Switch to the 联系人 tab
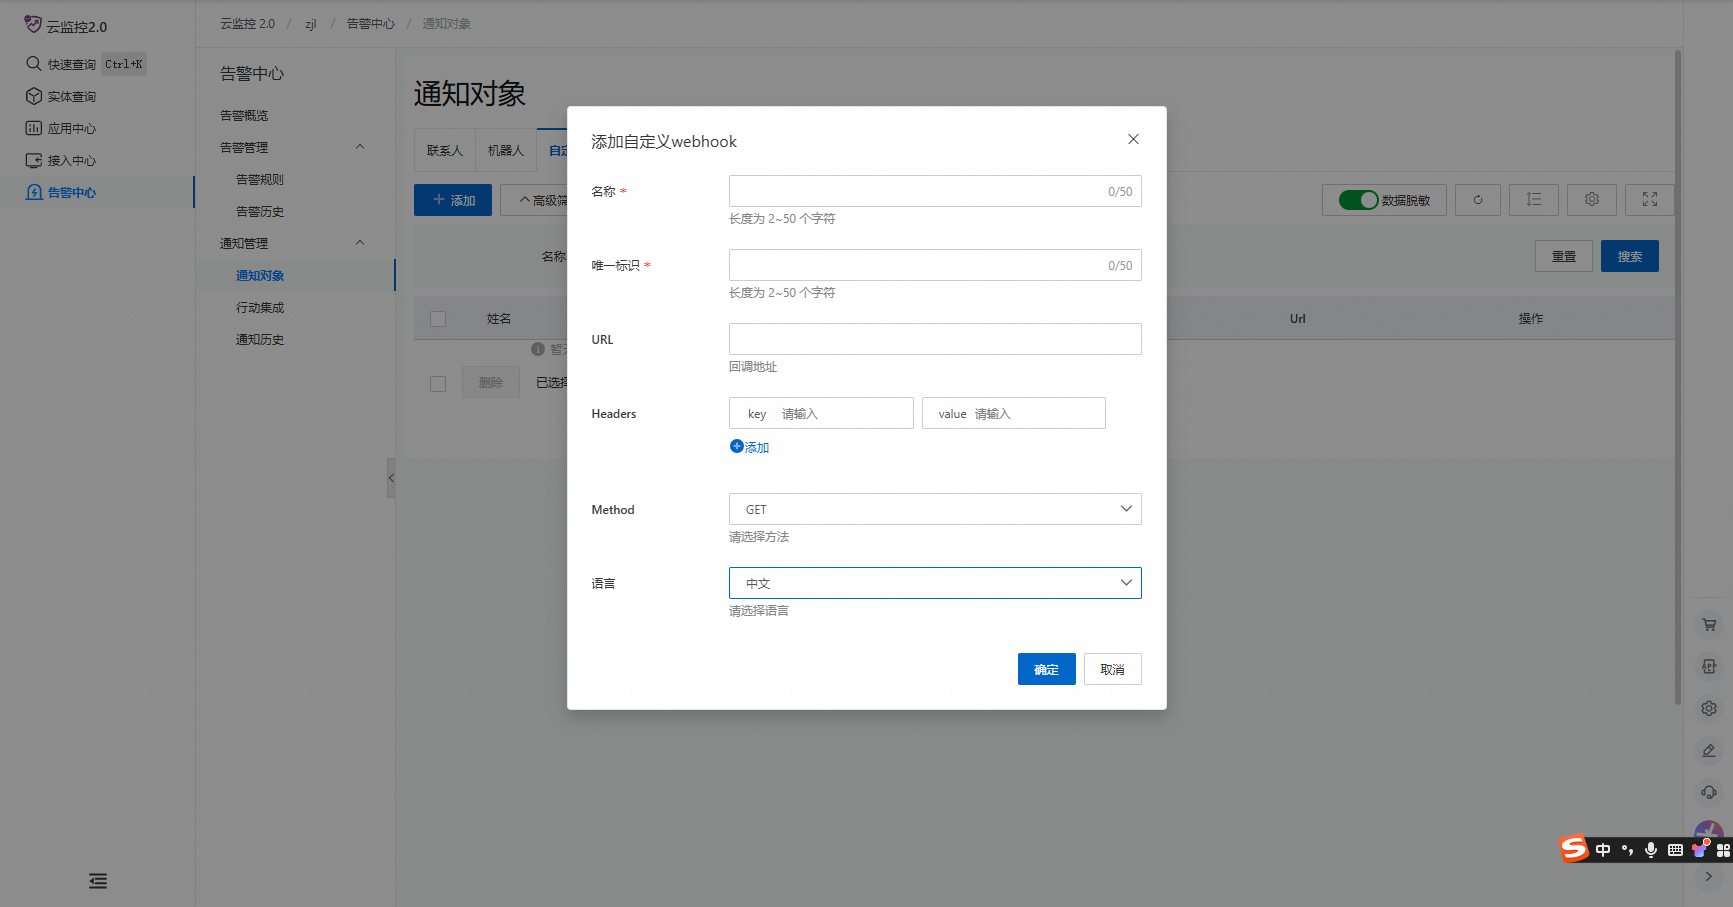The width and height of the screenshot is (1733, 907). coord(445,150)
